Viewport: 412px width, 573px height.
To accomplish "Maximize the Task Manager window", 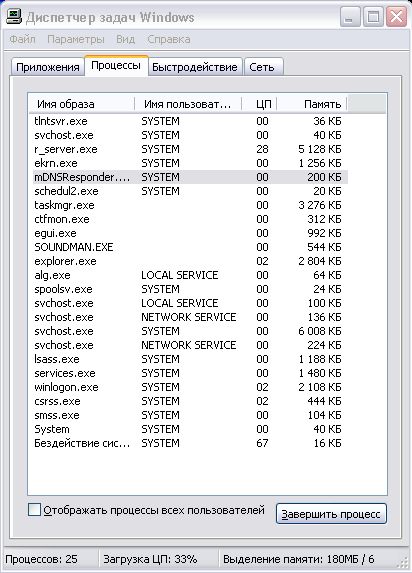I will click(x=373, y=17).
